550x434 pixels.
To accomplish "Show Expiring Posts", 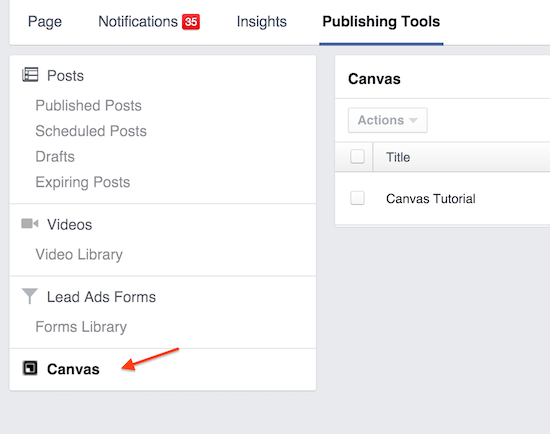I will (83, 182).
